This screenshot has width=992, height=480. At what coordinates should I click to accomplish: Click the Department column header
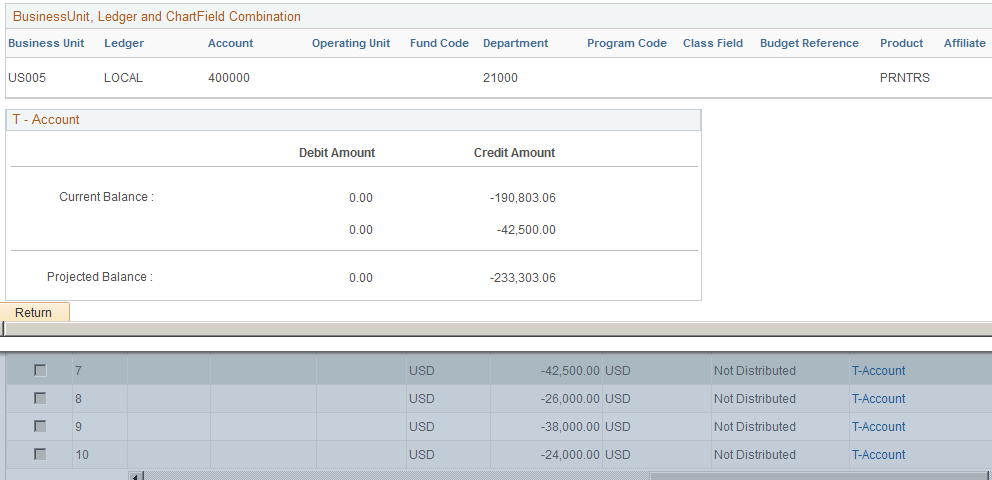pyautogui.click(x=516, y=44)
